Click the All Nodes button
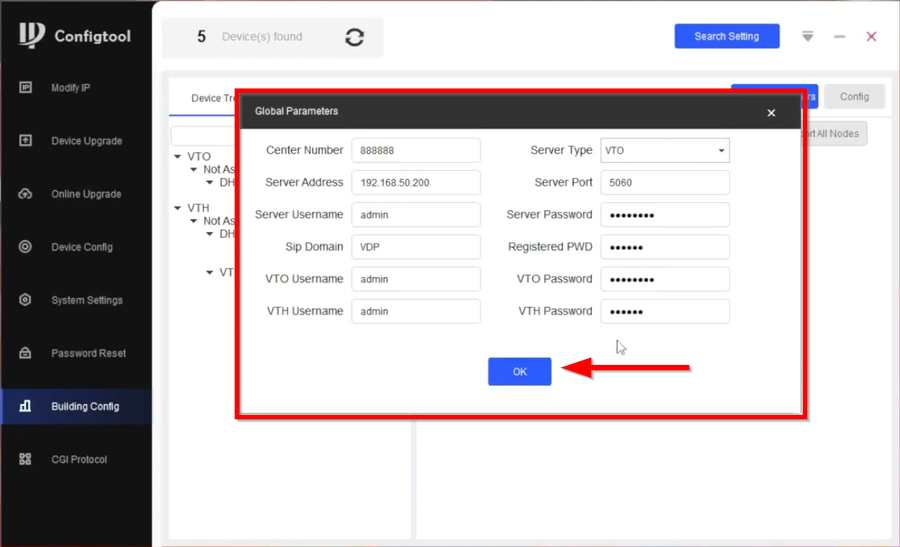Screen dimensions: 900x547 835,134
